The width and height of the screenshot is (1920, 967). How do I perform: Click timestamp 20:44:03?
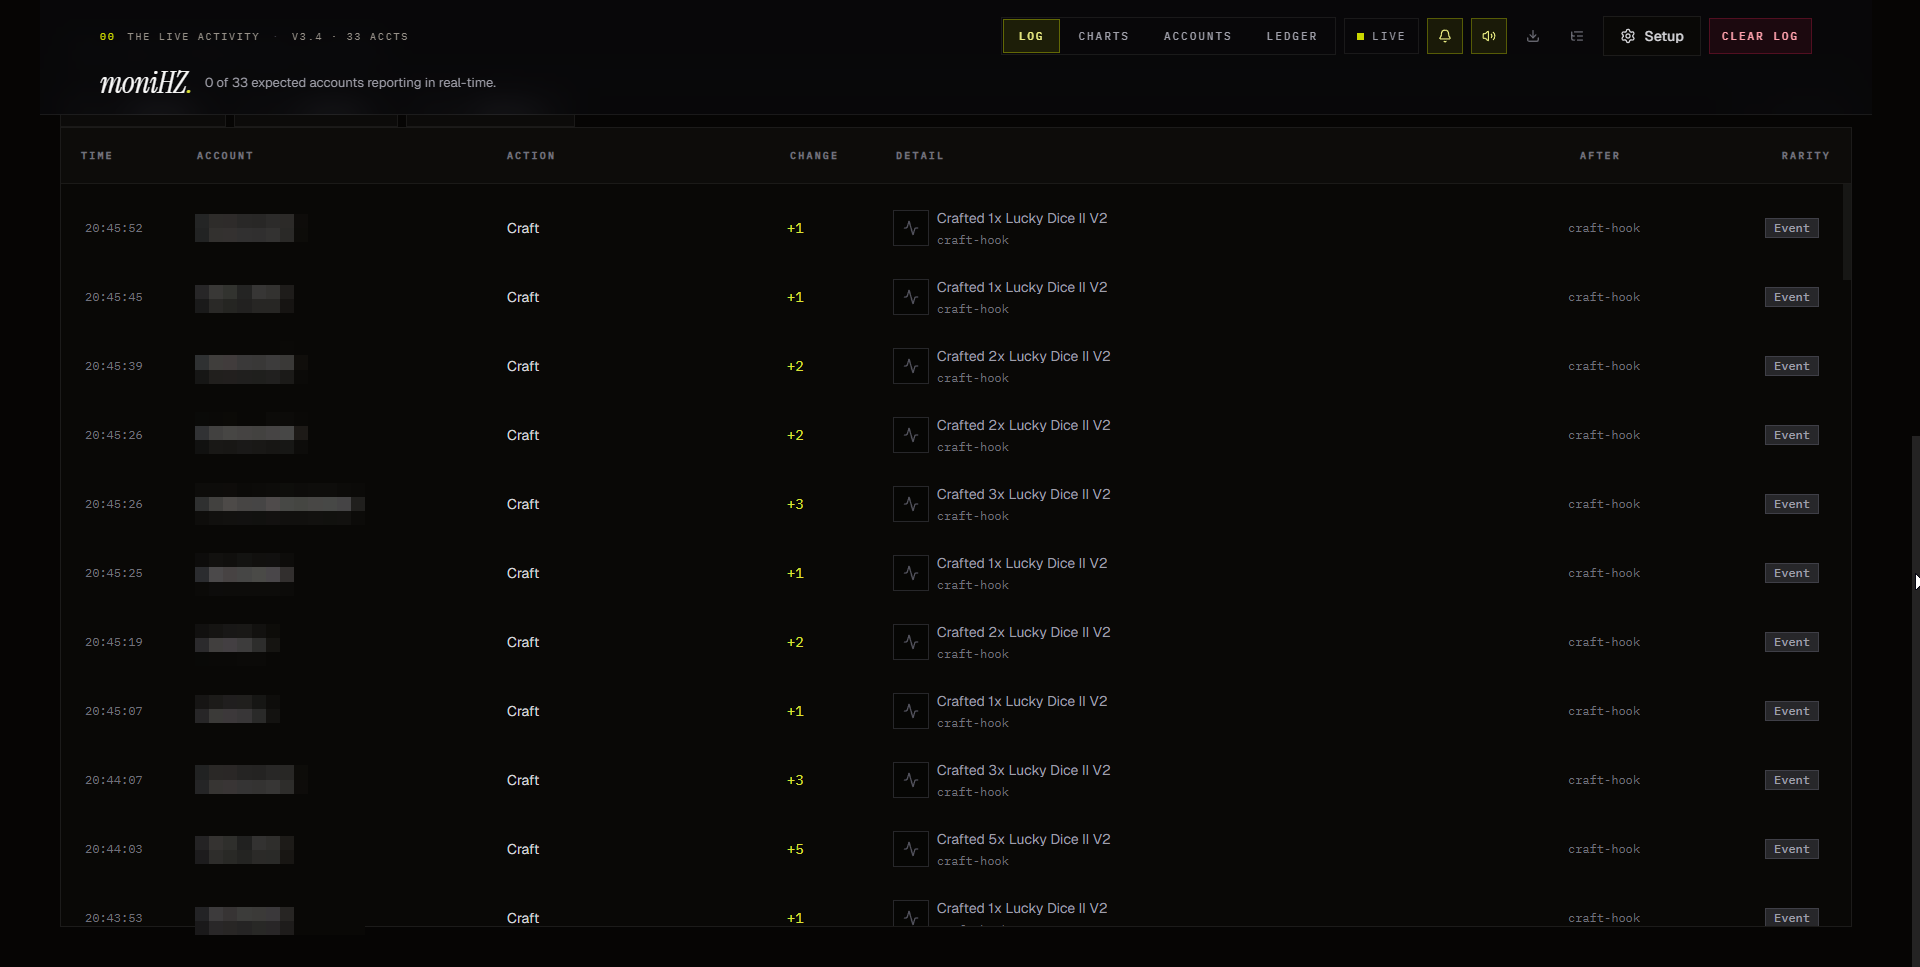click(113, 849)
